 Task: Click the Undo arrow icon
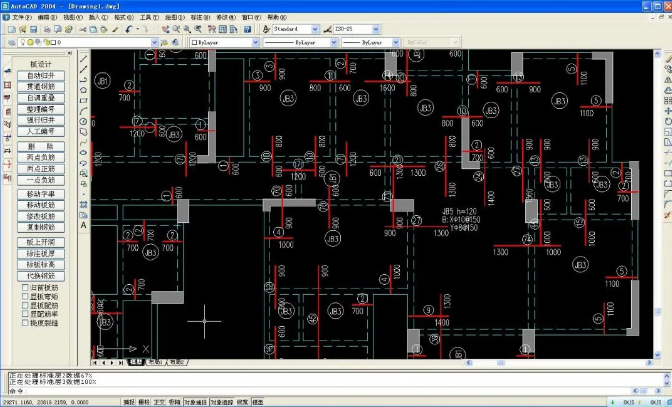click(129, 29)
